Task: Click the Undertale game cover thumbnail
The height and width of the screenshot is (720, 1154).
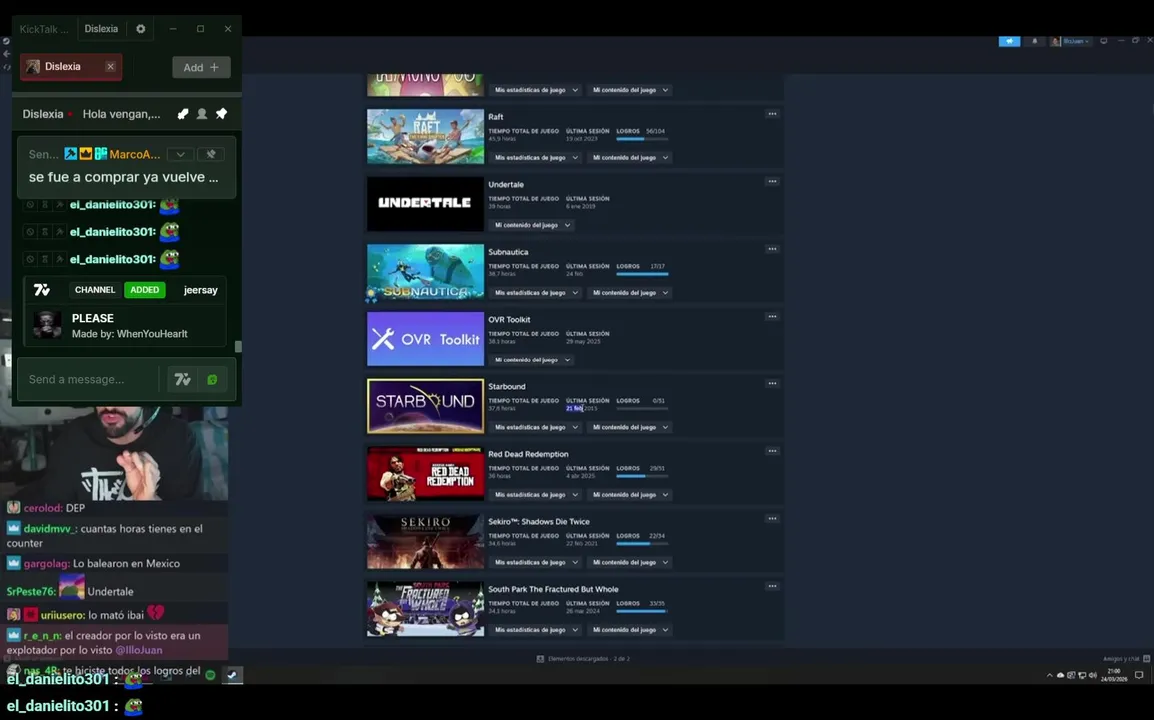Action: pyautogui.click(x=425, y=204)
